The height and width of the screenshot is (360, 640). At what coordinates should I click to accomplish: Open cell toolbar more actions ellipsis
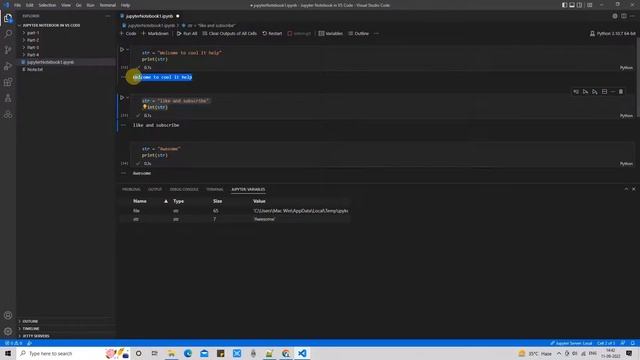[x=613, y=92]
